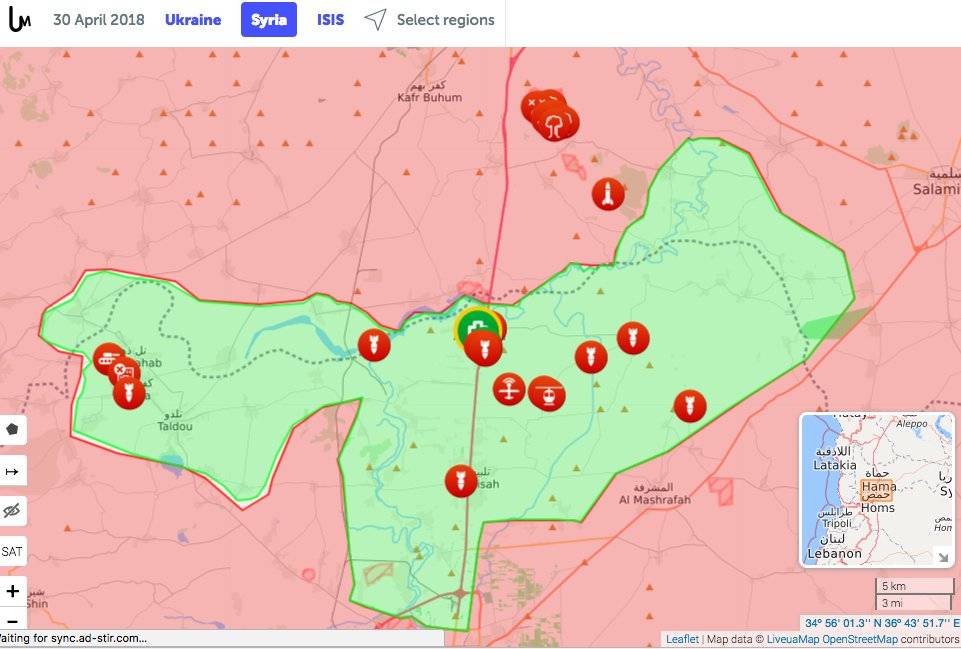Switch to the Ukraine map tab
Screen dimensions: 961x649
[193, 20]
